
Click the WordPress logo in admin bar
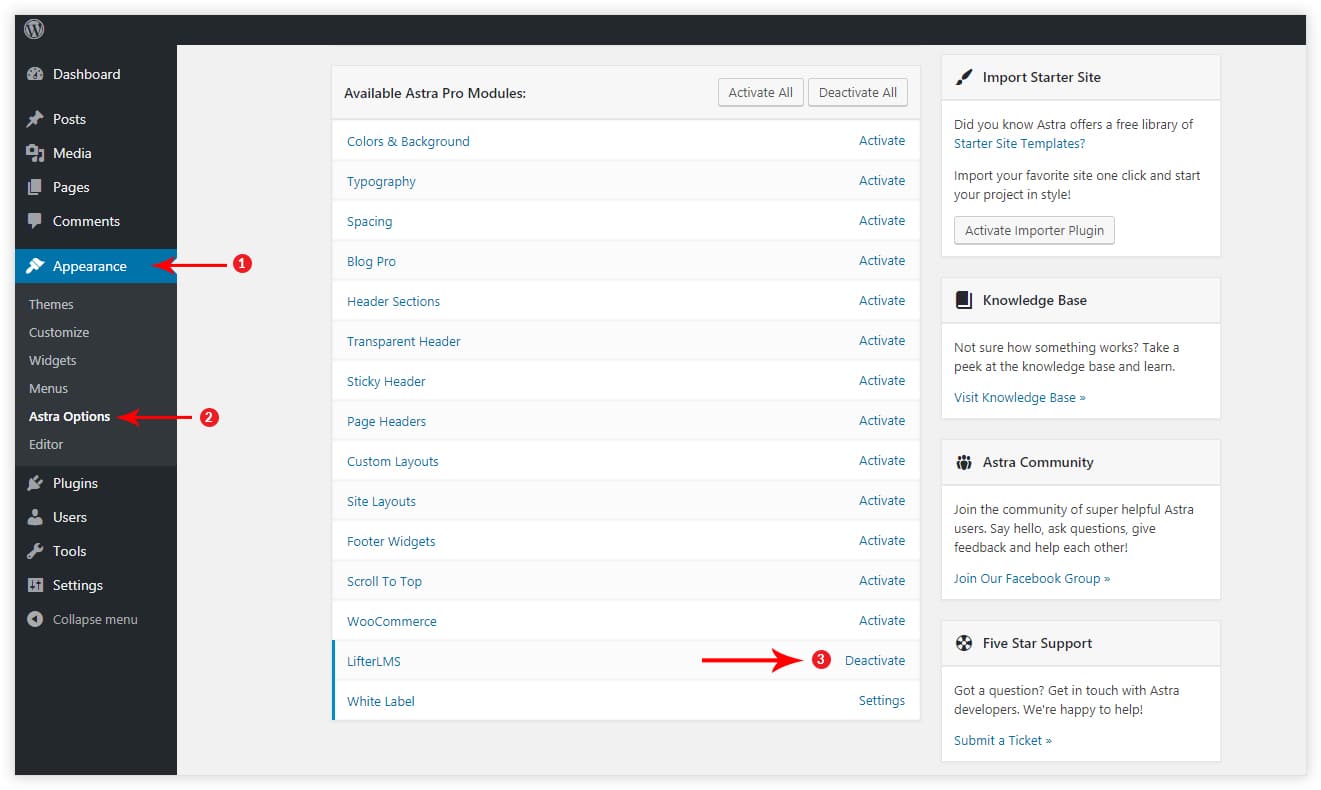[34, 29]
